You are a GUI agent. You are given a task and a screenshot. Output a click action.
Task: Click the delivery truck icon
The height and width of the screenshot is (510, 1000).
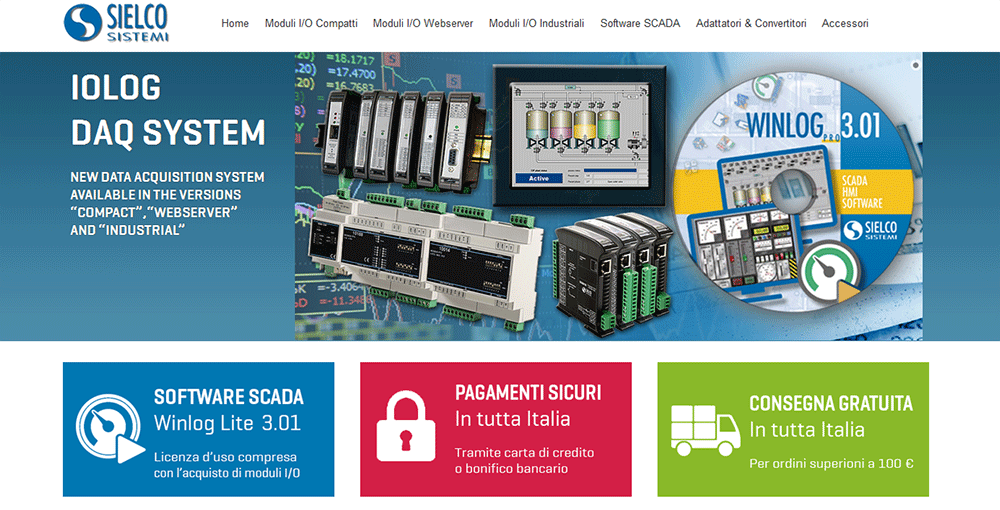(x=702, y=431)
